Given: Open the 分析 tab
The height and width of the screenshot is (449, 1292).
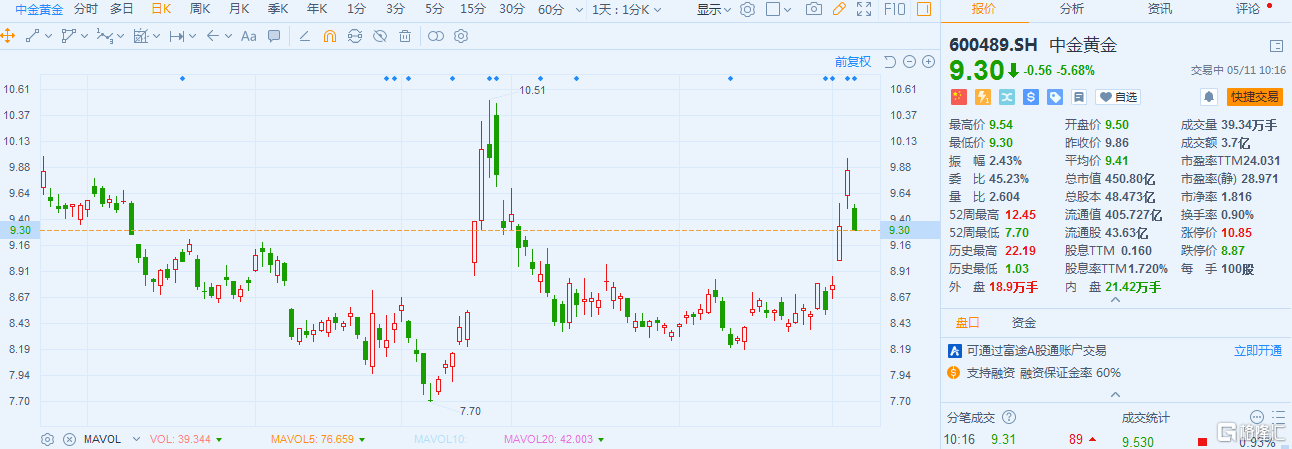Looking at the screenshot, I should pyautogui.click(x=1071, y=9).
